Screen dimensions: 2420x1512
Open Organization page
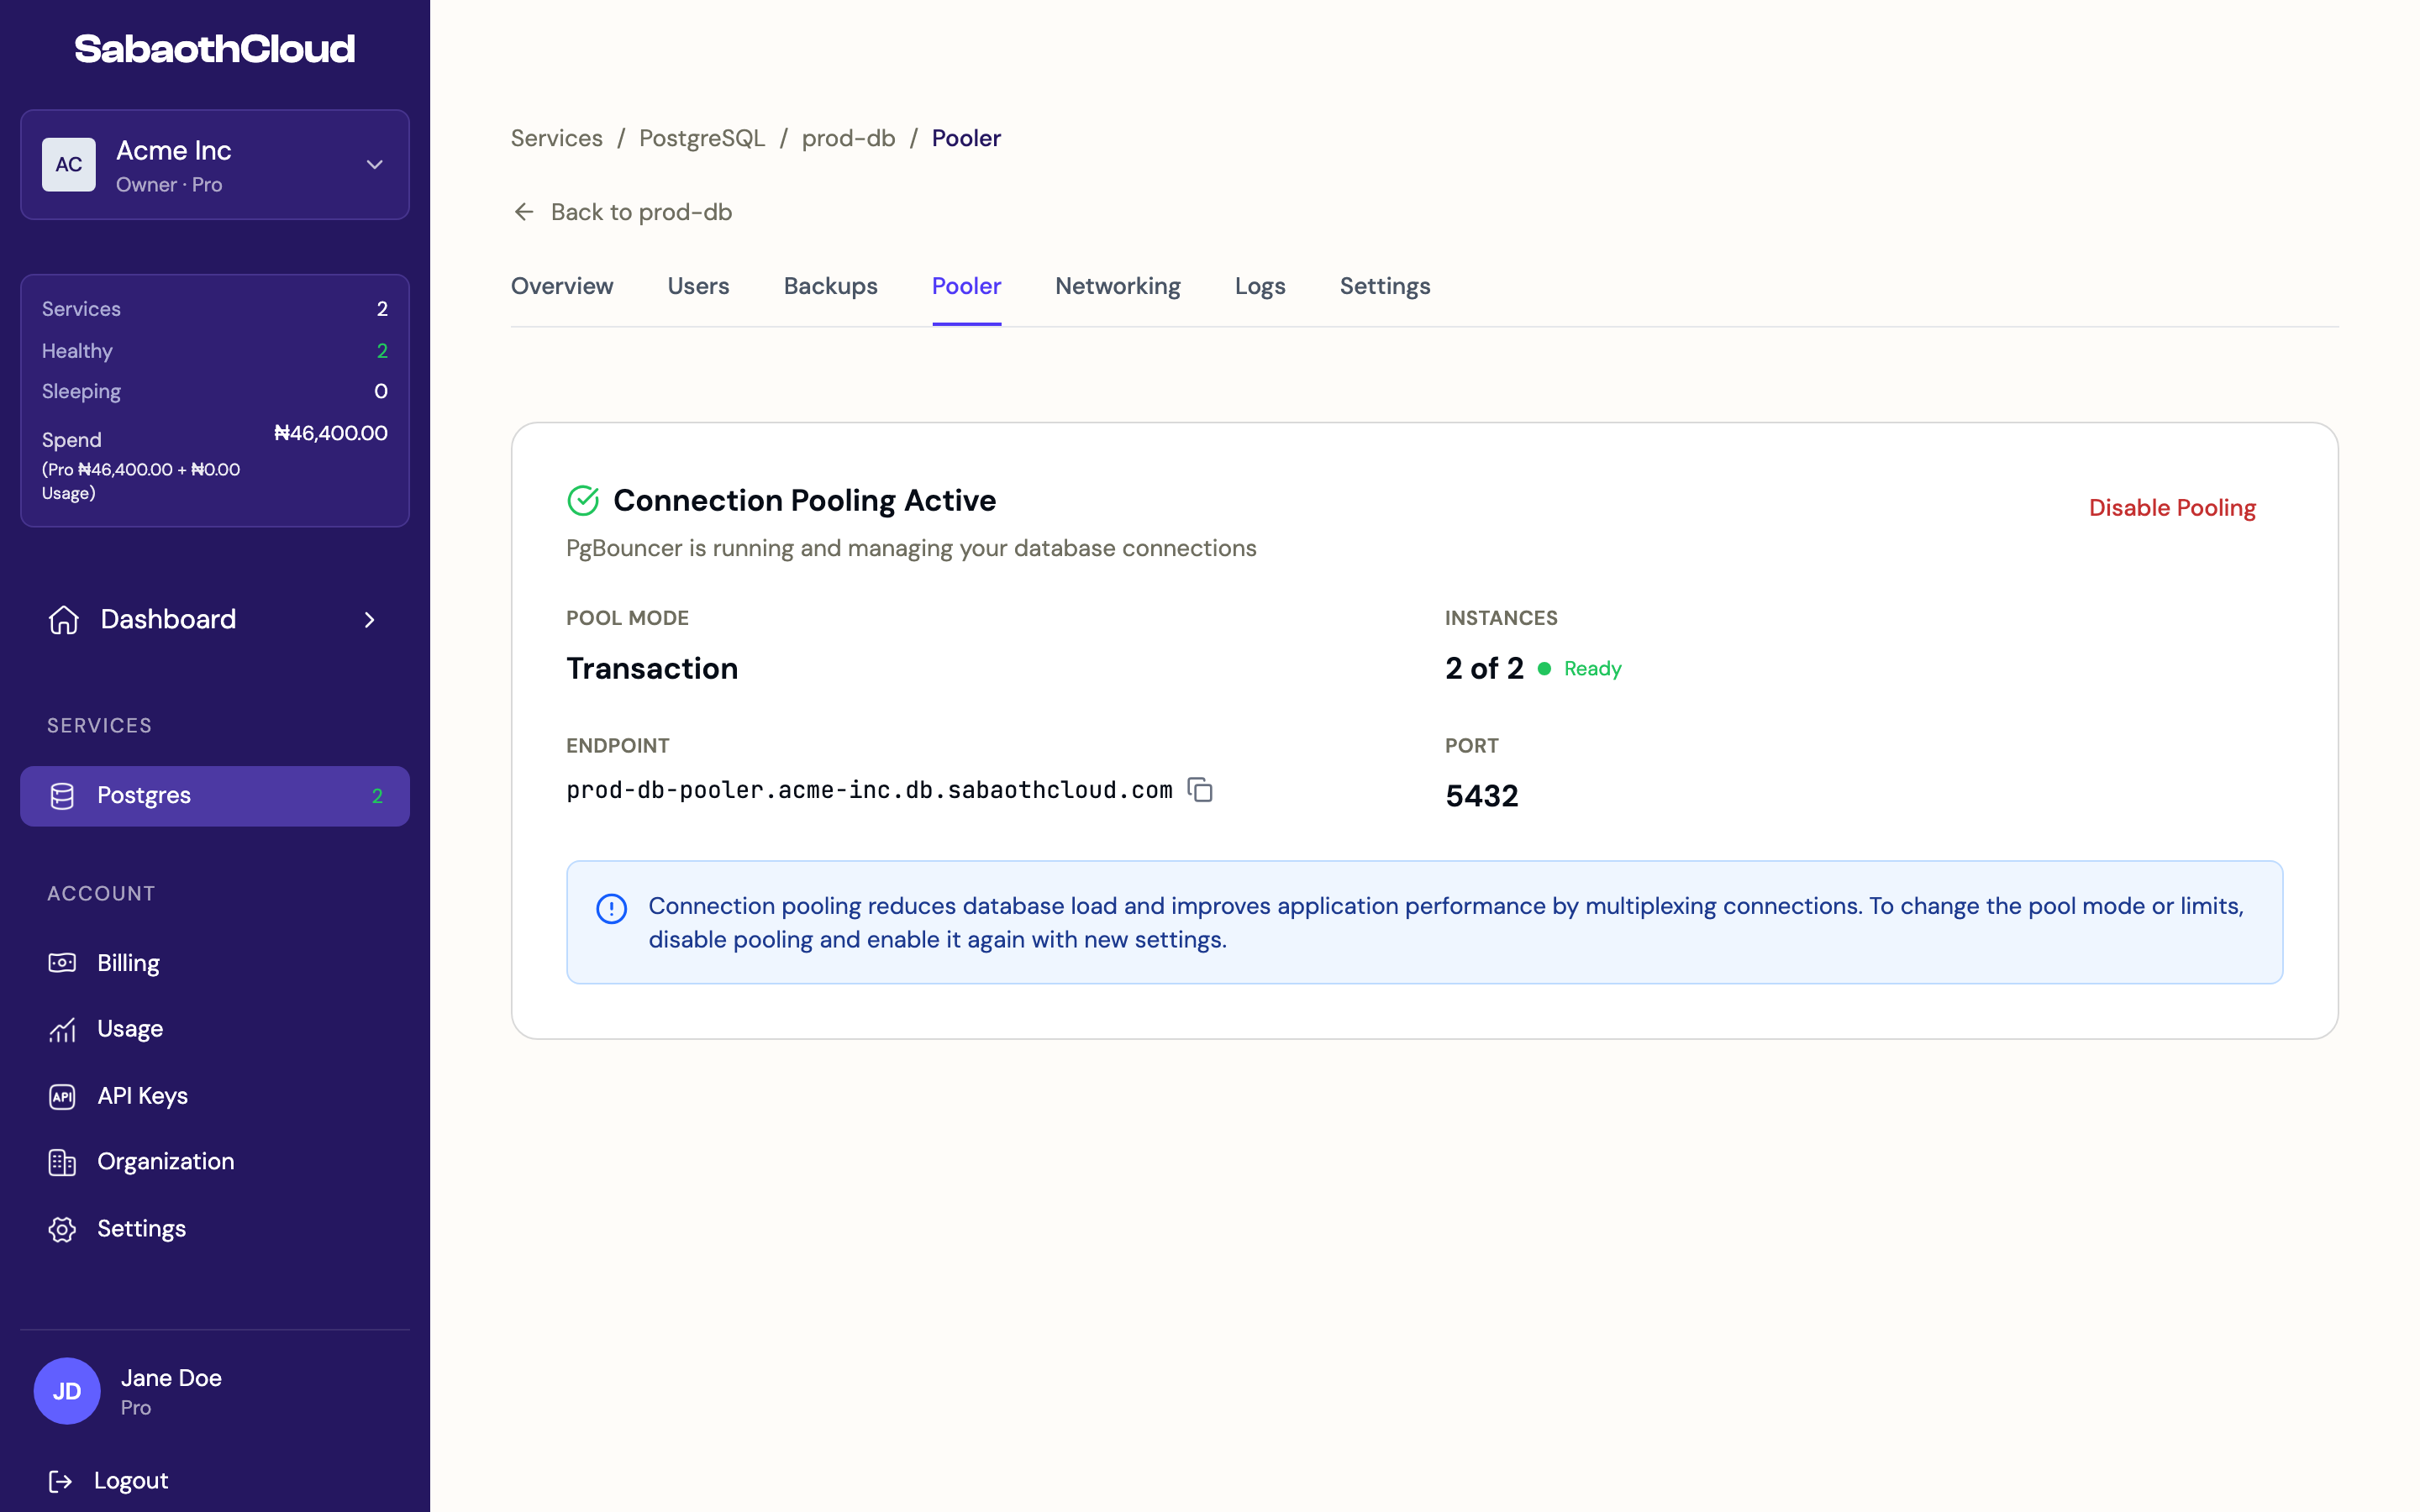pos(166,1162)
